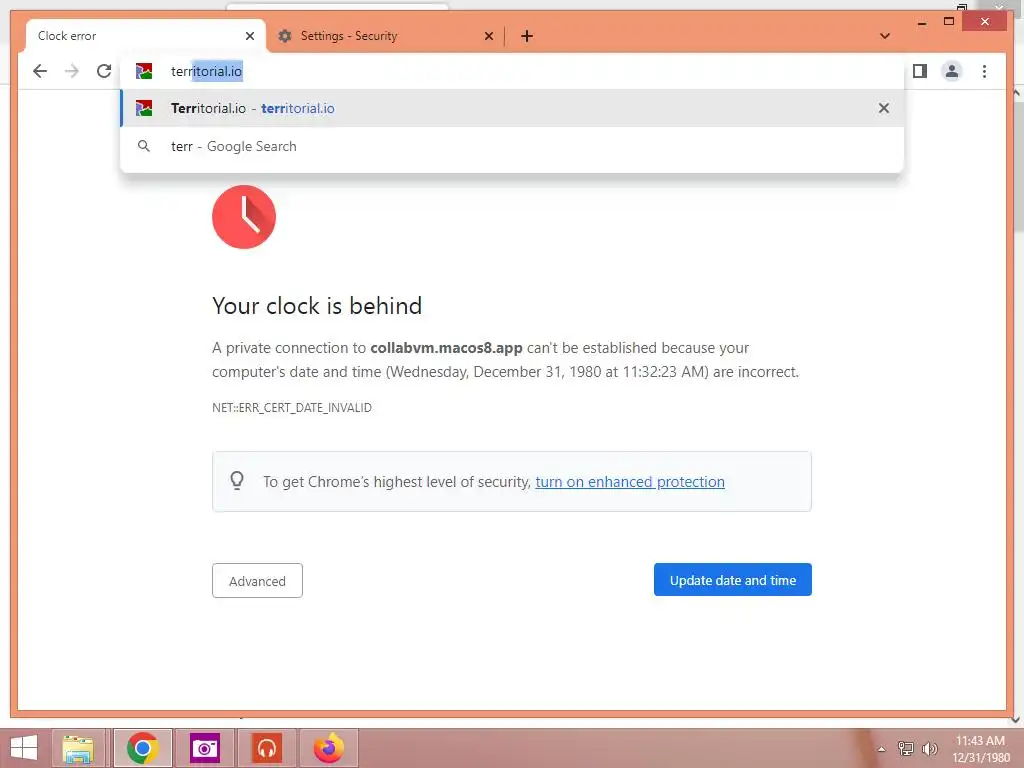1024x768 pixels.
Task: Go back to the previous page
Action: (40, 71)
